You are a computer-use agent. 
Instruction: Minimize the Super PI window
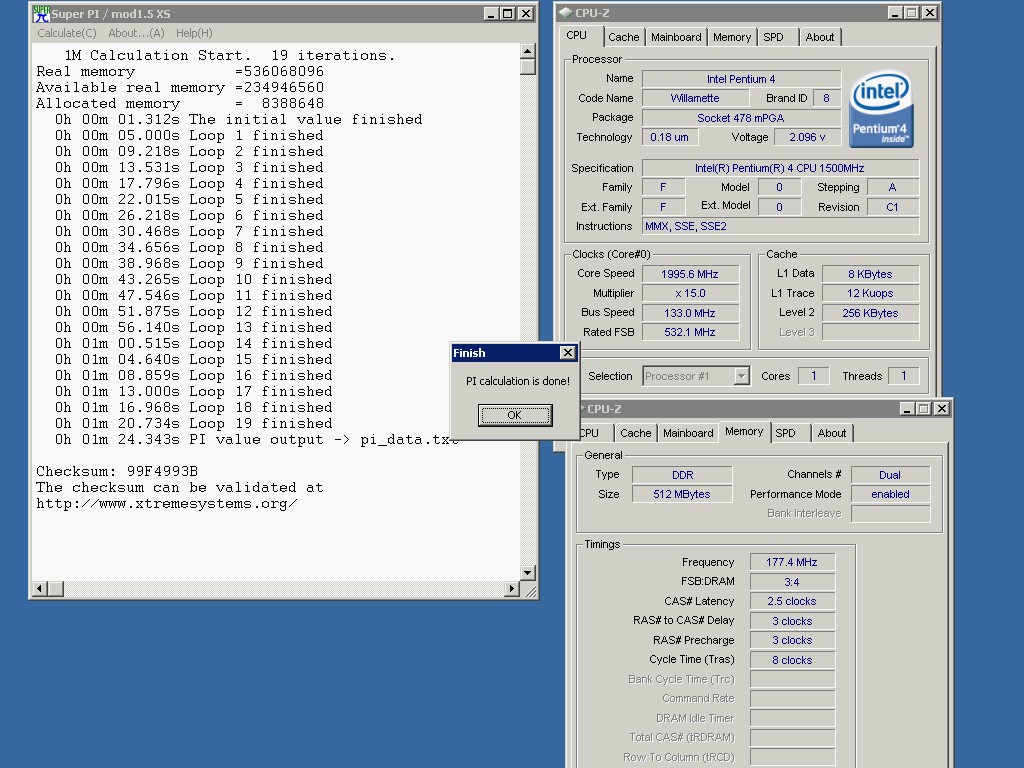pos(491,14)
